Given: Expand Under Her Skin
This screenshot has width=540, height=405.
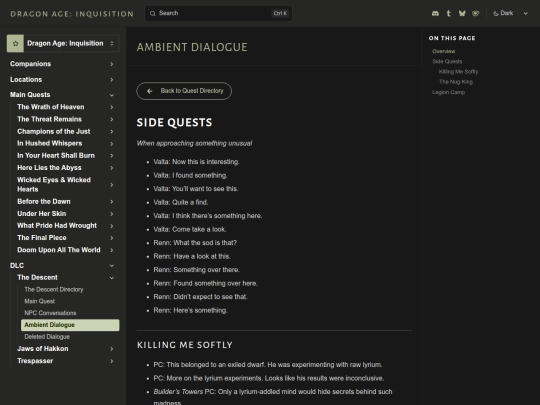Looking at the screenshot, I should 65,214.
